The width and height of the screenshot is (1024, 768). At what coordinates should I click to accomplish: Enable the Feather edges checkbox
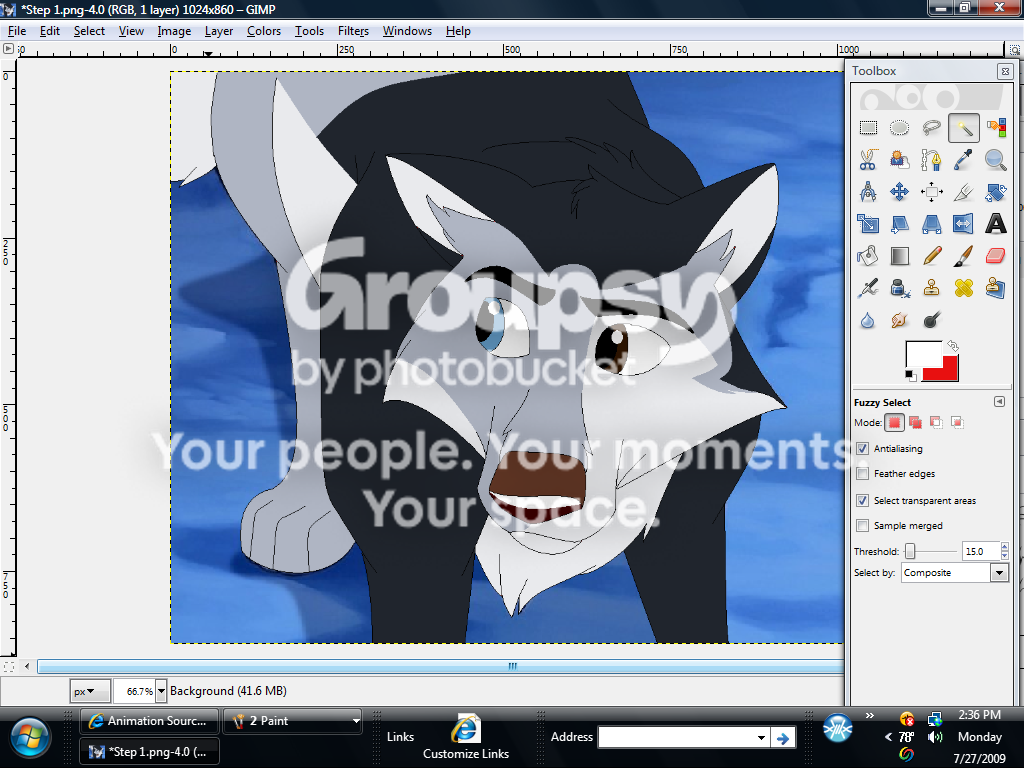coord(863,473)
